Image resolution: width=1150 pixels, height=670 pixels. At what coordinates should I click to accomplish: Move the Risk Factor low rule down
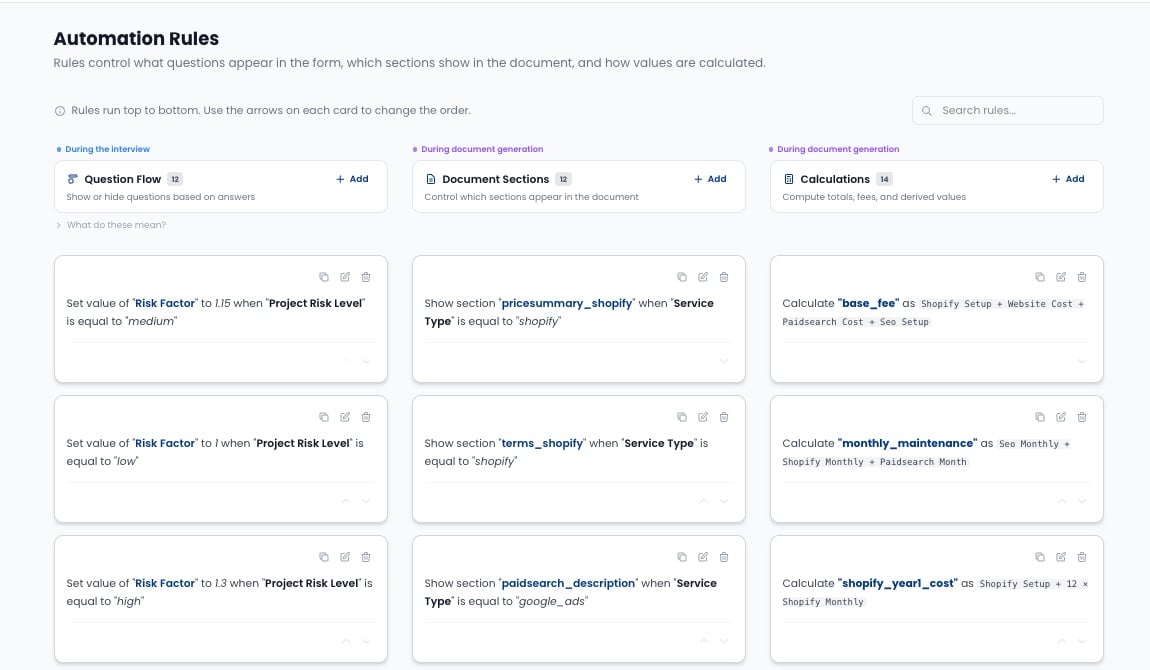point(366,501)
